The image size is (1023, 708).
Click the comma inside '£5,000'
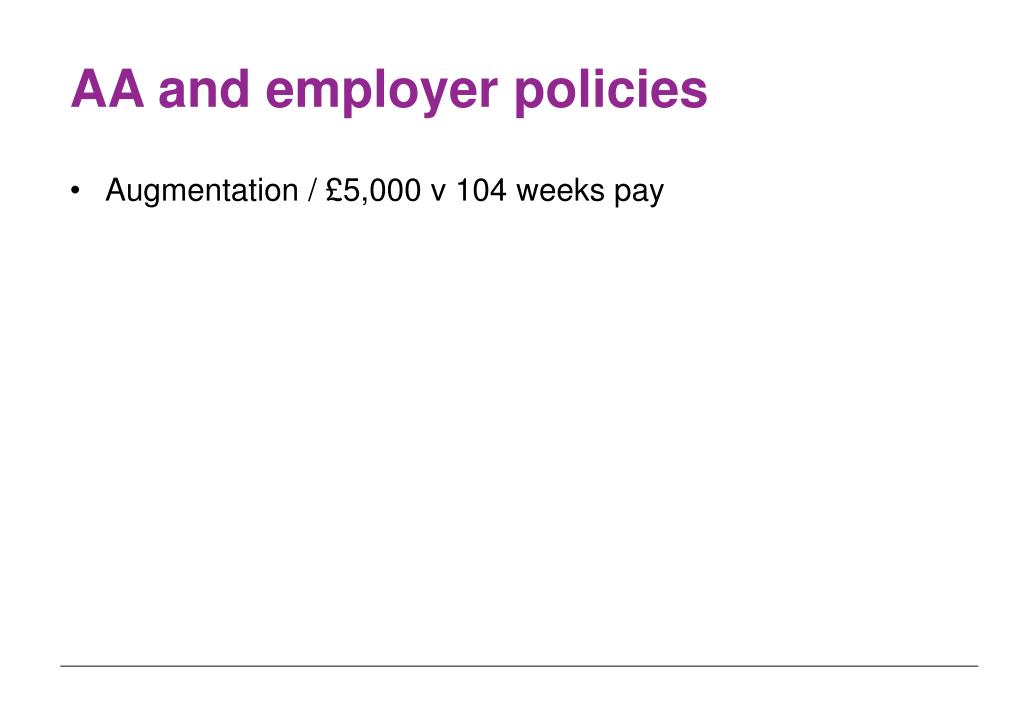point(363,202)
